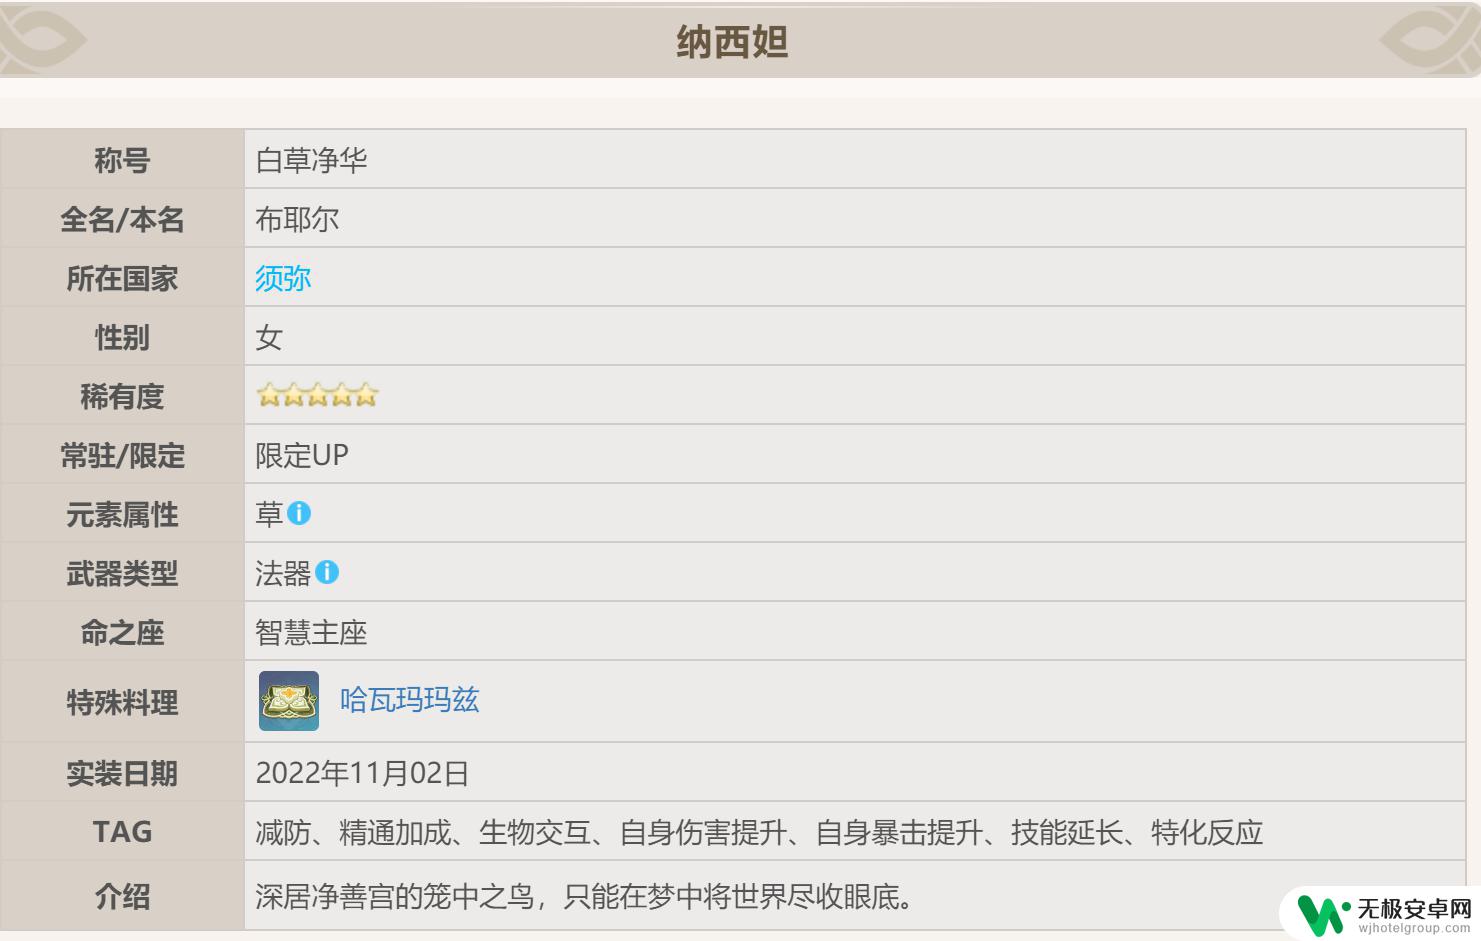Click the 稀有度 row label

[x=122, y=396]
